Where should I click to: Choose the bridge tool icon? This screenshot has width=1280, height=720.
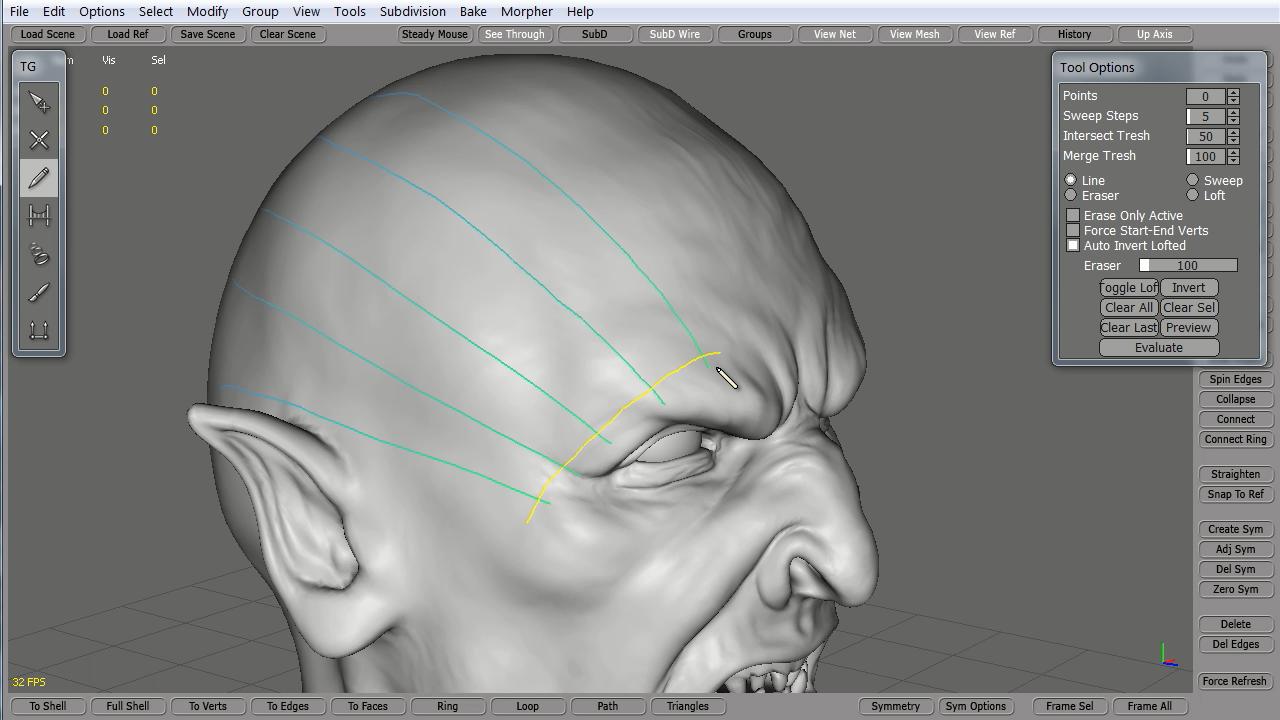[39, 216]
